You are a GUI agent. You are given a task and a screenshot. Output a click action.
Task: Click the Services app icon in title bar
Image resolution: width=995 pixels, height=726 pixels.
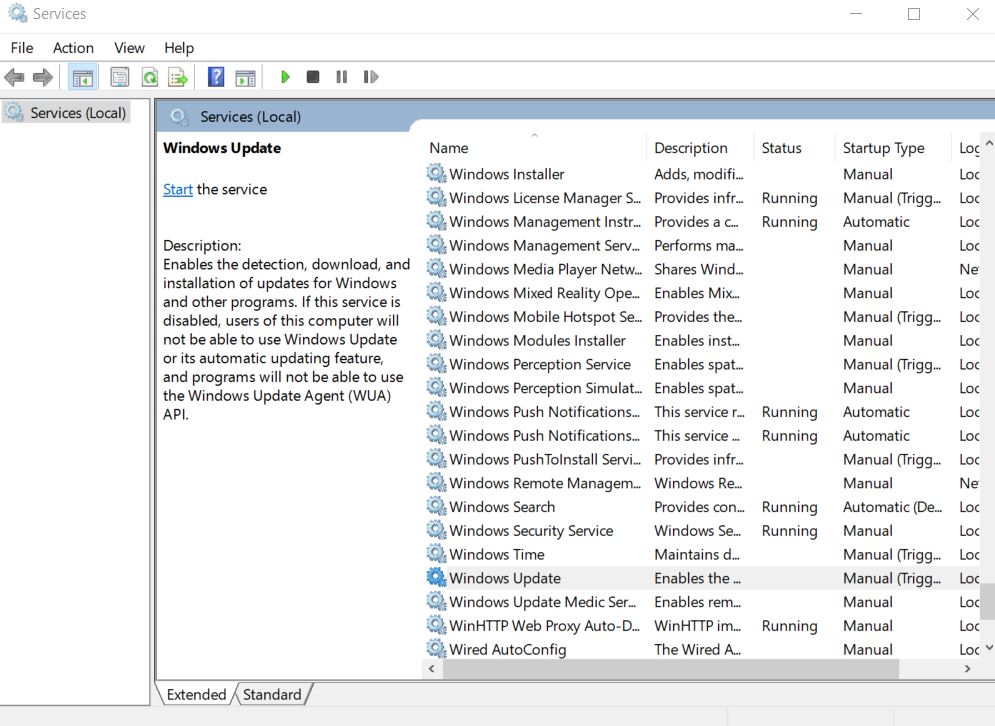(17, 13)
